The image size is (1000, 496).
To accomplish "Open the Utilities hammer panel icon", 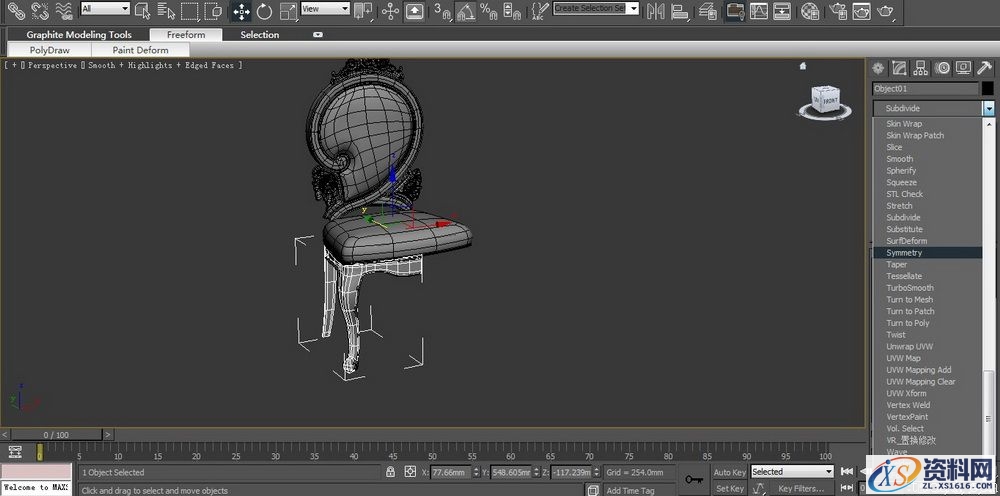I will click(x=983, y=68).
